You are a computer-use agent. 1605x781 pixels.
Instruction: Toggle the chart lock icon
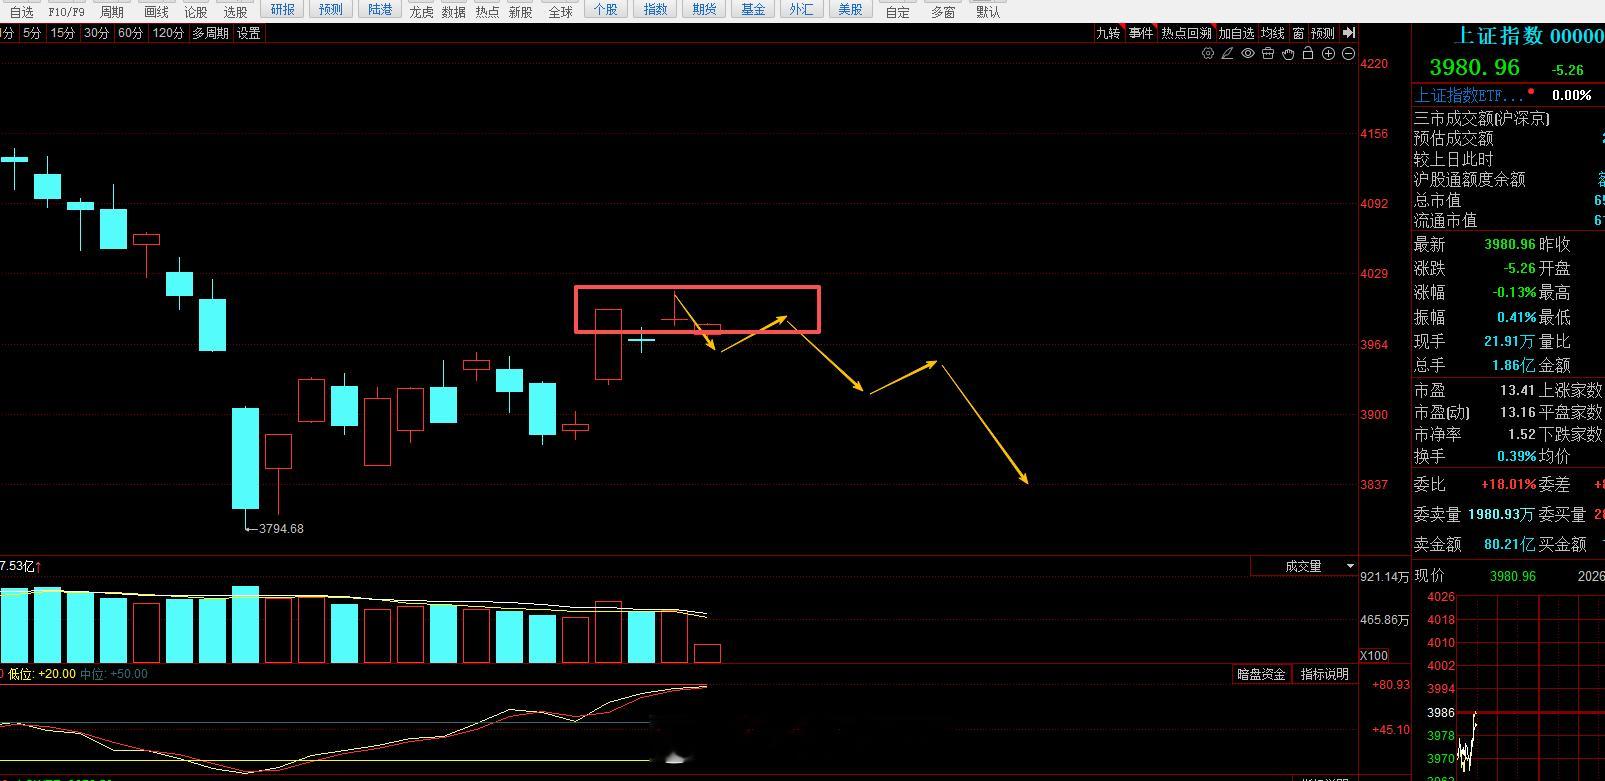[1308, 54]
